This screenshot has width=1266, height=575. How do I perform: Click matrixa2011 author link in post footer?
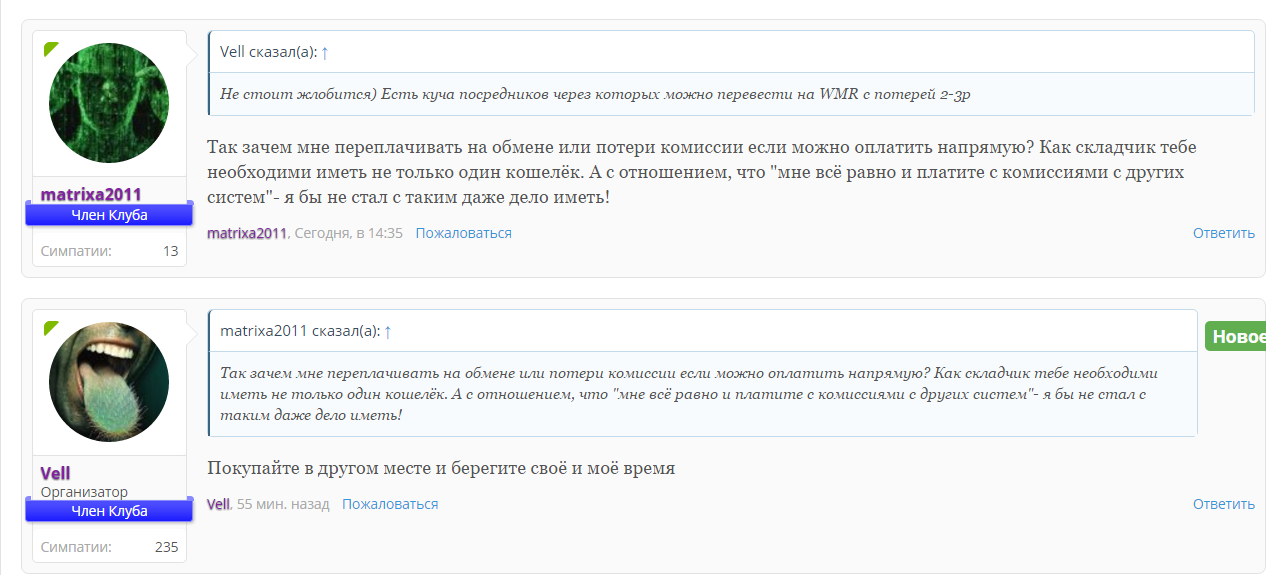[247, 233]
